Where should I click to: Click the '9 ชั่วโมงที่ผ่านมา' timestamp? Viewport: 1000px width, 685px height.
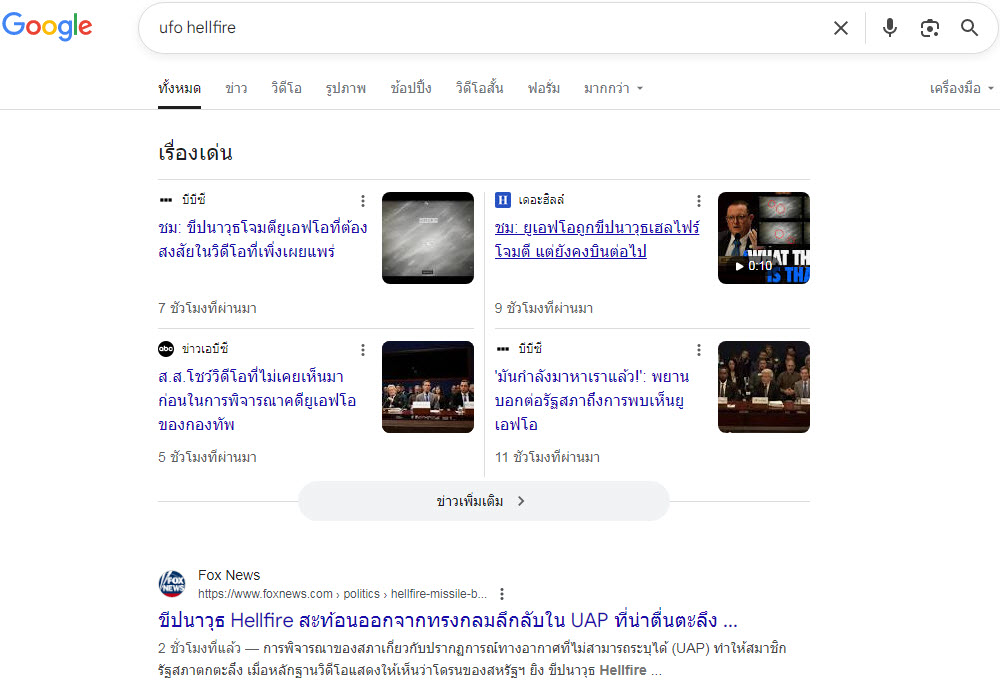pyautogui.click(x=544, y=308)
